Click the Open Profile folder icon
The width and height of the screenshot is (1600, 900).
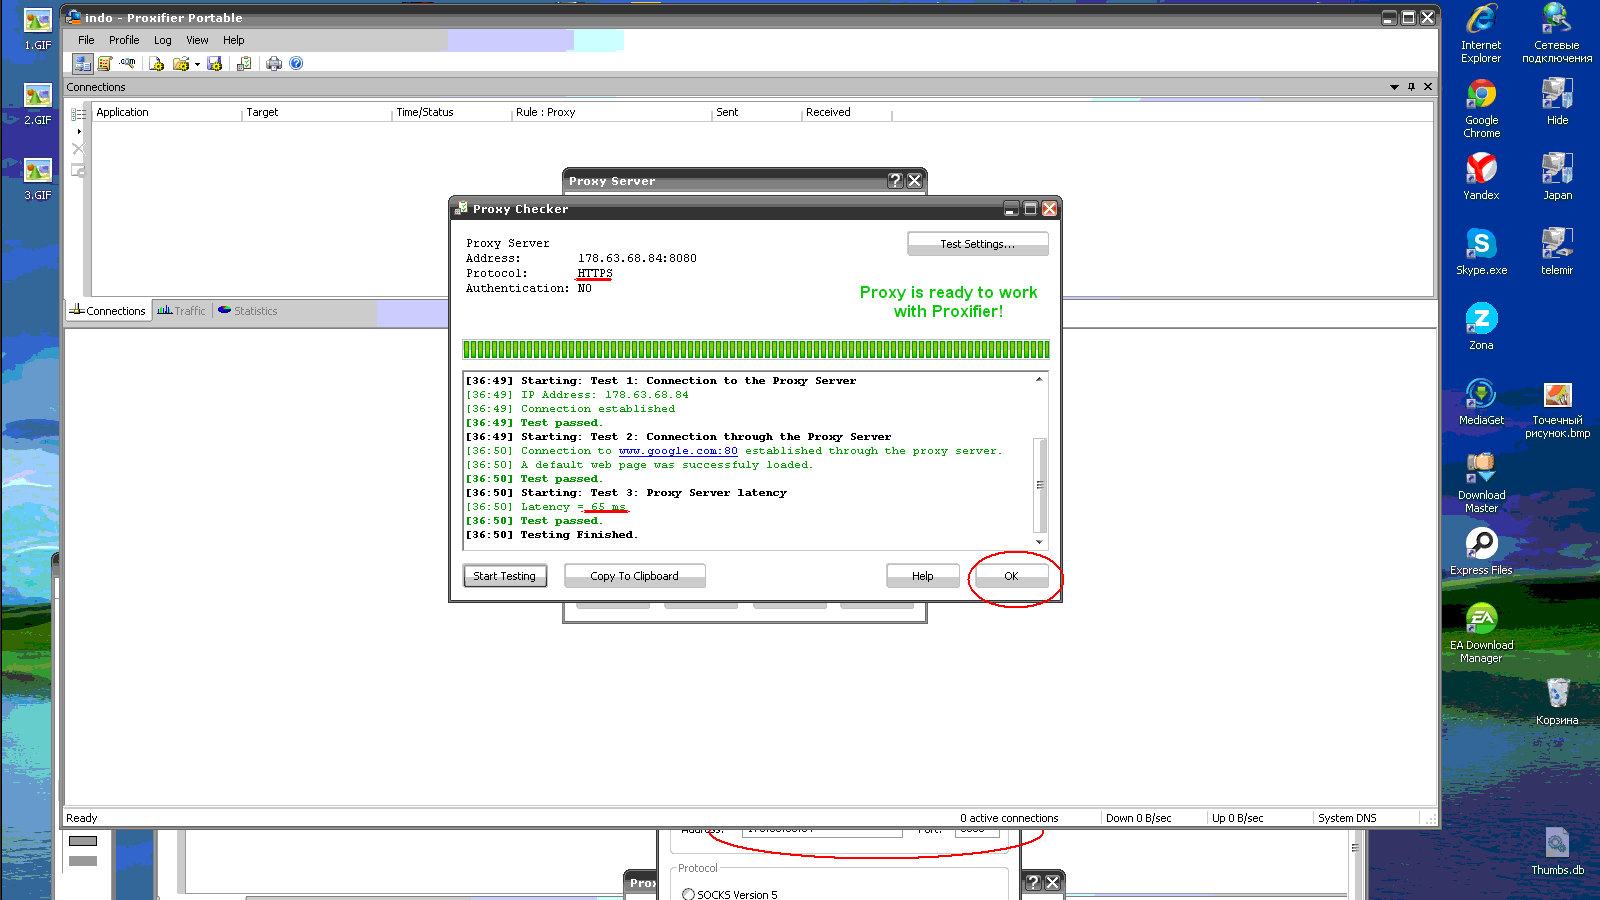pos(181,63)
